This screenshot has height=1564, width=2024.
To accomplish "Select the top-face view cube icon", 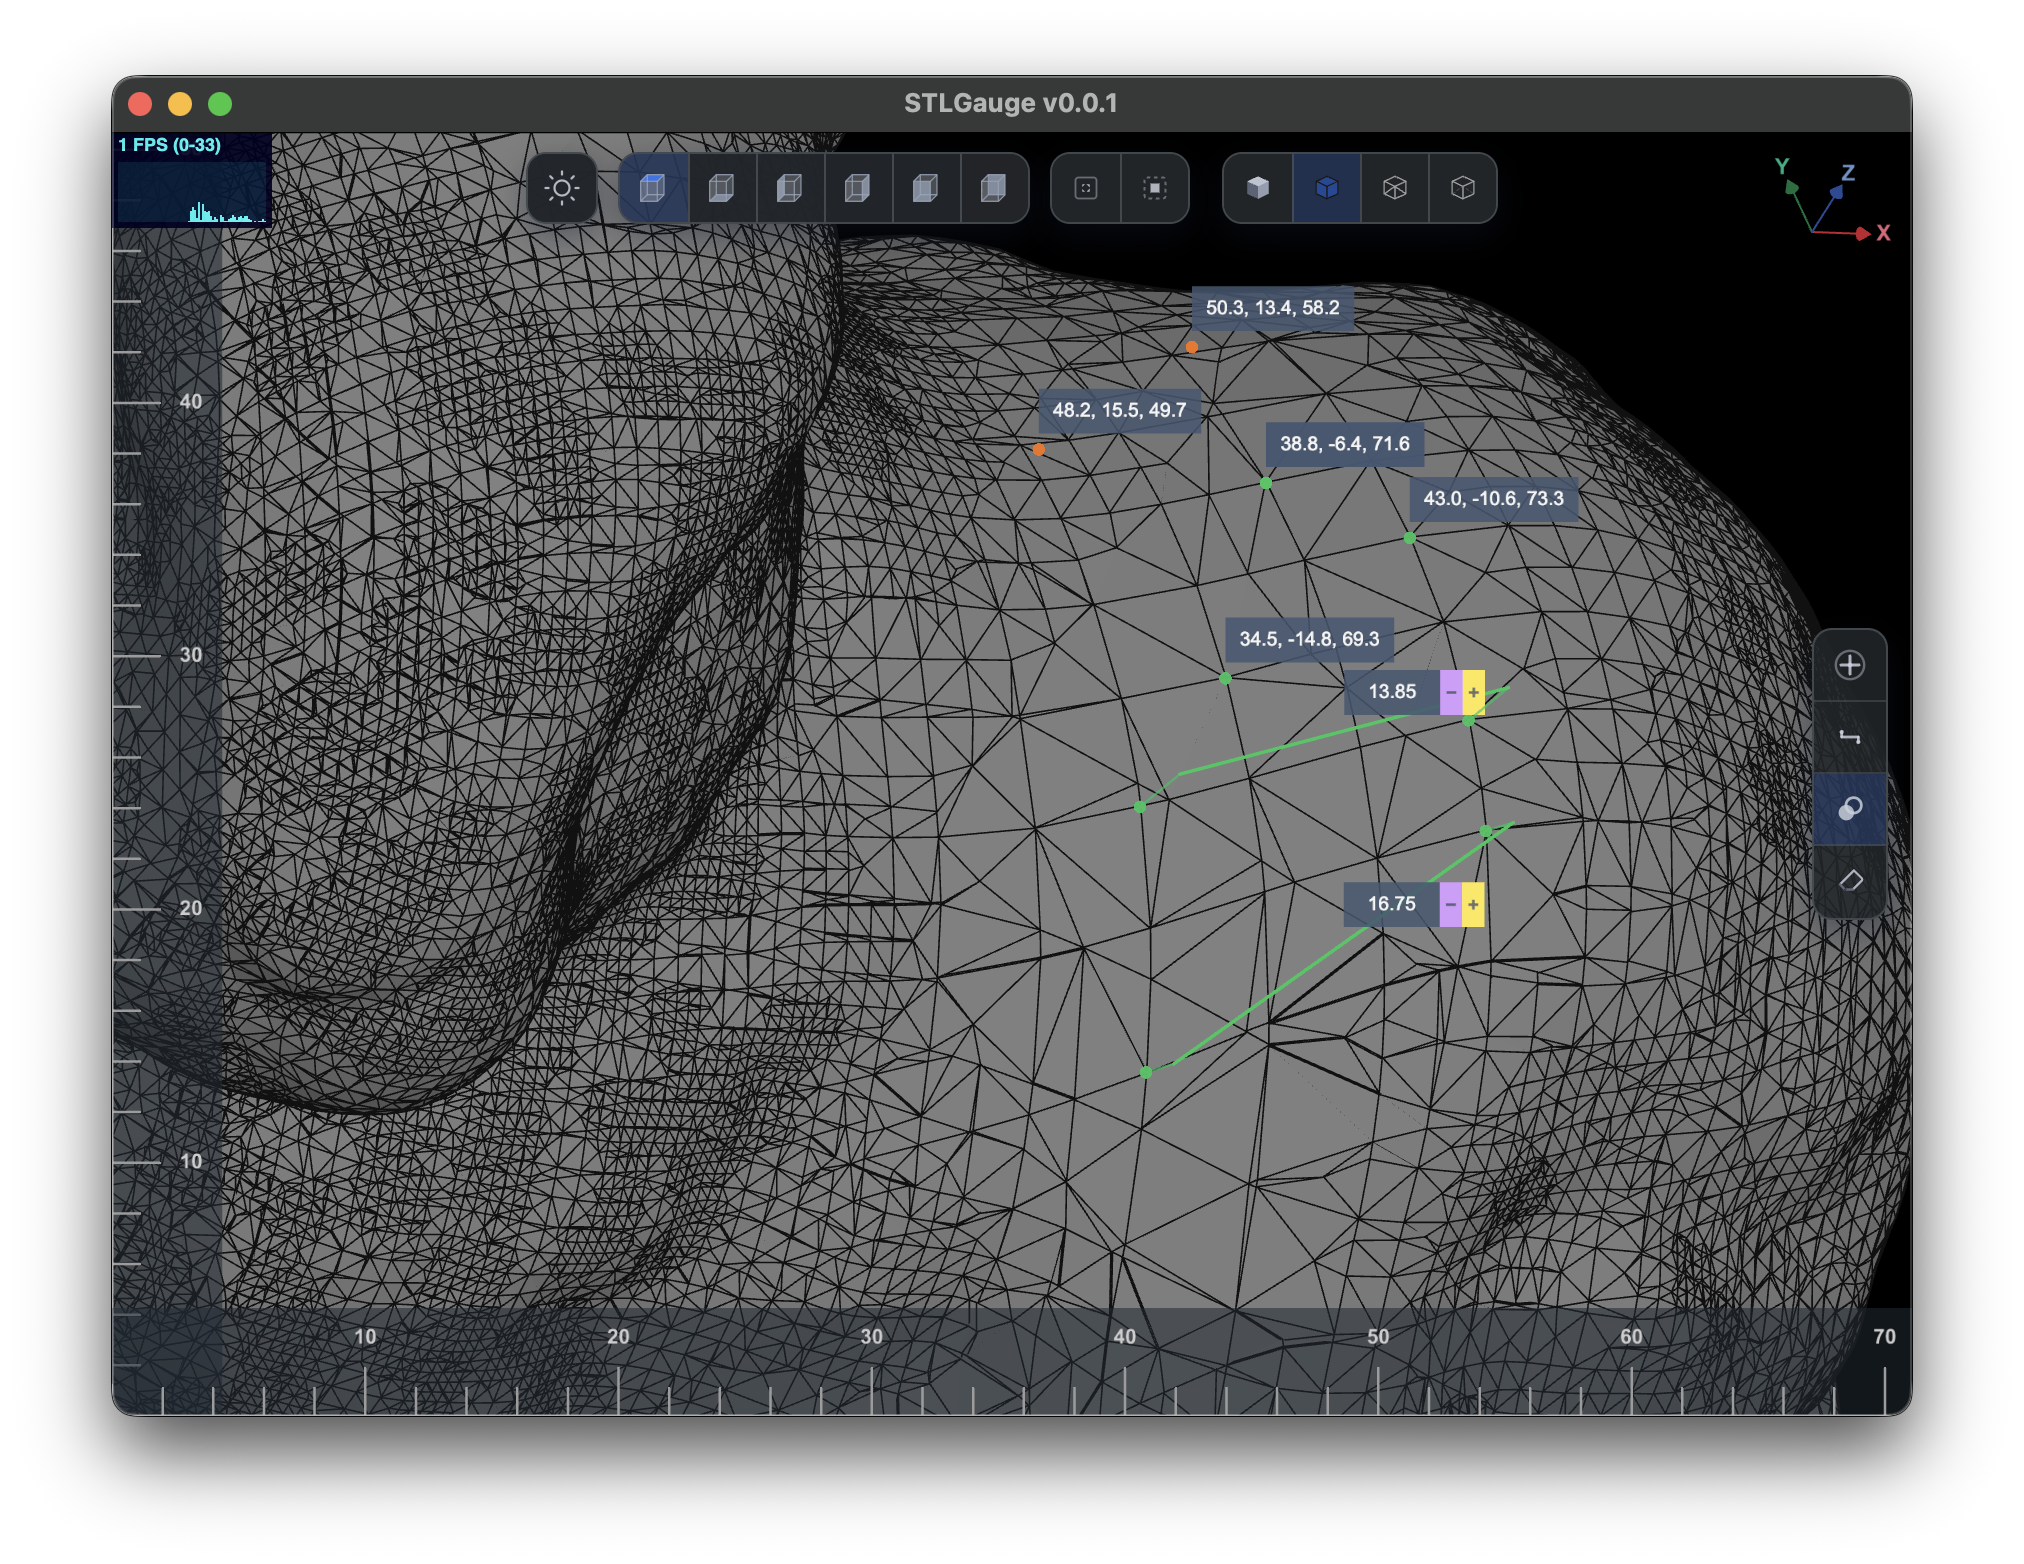I will (x=653, y=188).
